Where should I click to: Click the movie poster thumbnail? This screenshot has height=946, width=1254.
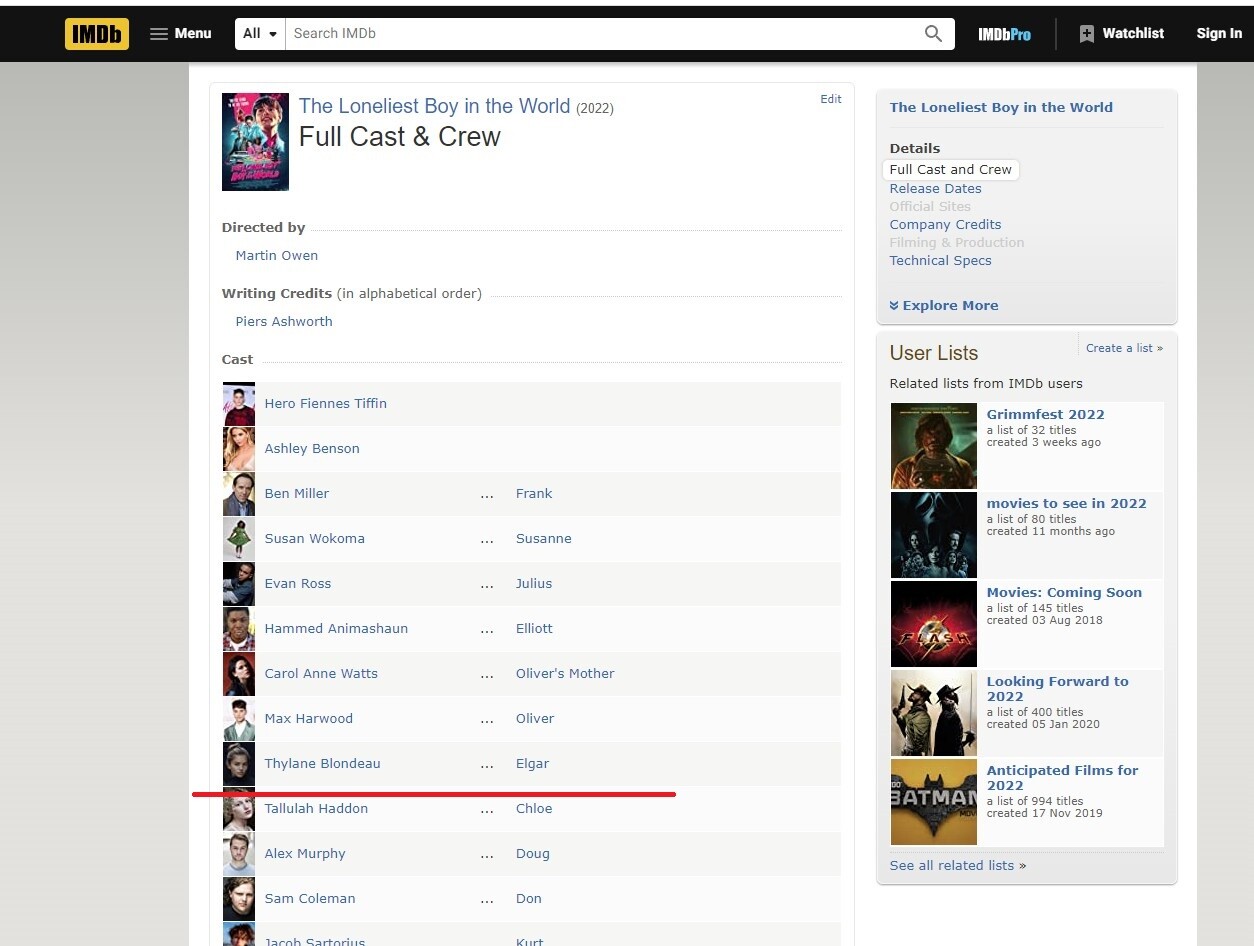(255, 142)
